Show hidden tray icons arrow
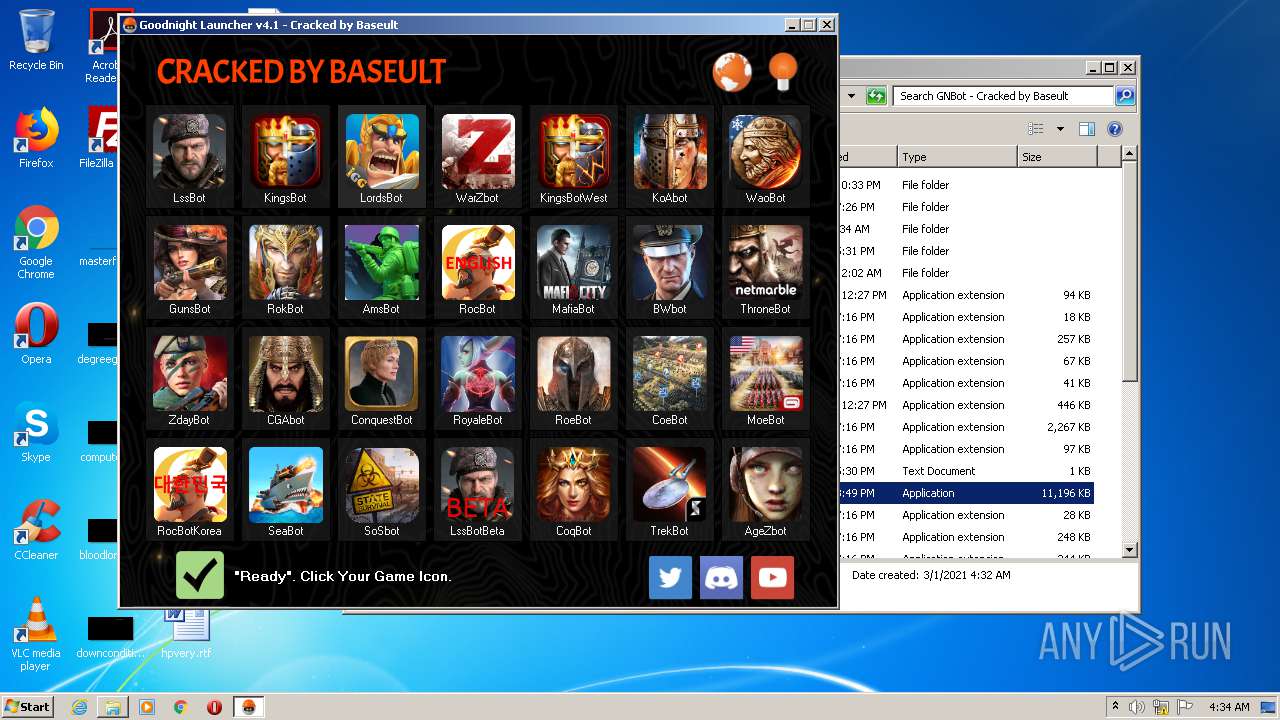The width and height of the screenshot is (1280, 720). click(1115, 706)
